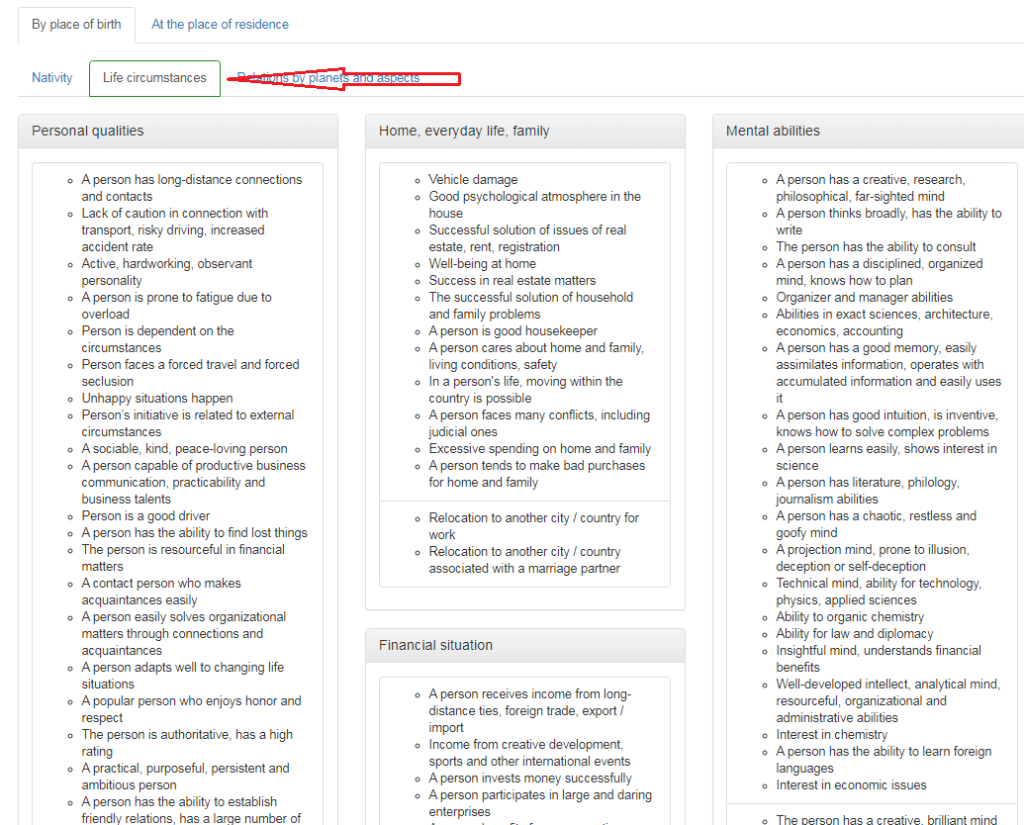Image resolution: width=1024 pixels, height=825 pixels.
Task: Click 'Success in real estate matters' item
Action: (x=512, y=281)
